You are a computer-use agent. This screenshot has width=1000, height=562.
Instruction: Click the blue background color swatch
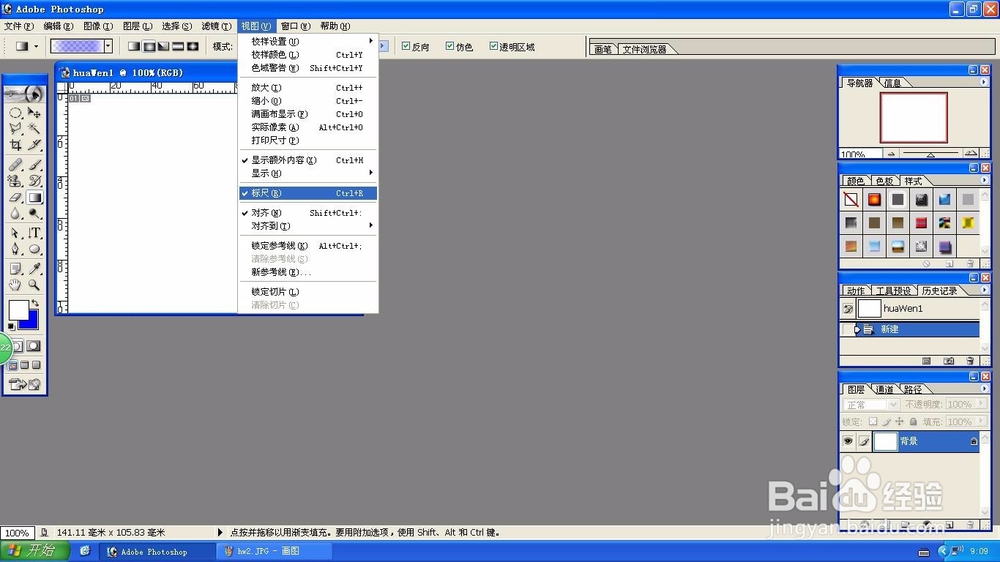point(31,322)
